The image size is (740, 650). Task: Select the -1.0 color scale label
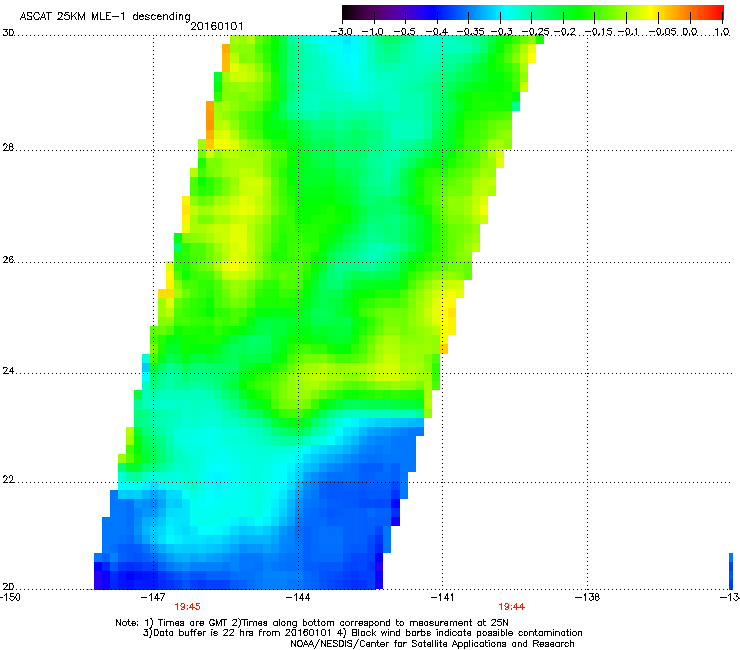pyautogui.click(x=373, y=32)
